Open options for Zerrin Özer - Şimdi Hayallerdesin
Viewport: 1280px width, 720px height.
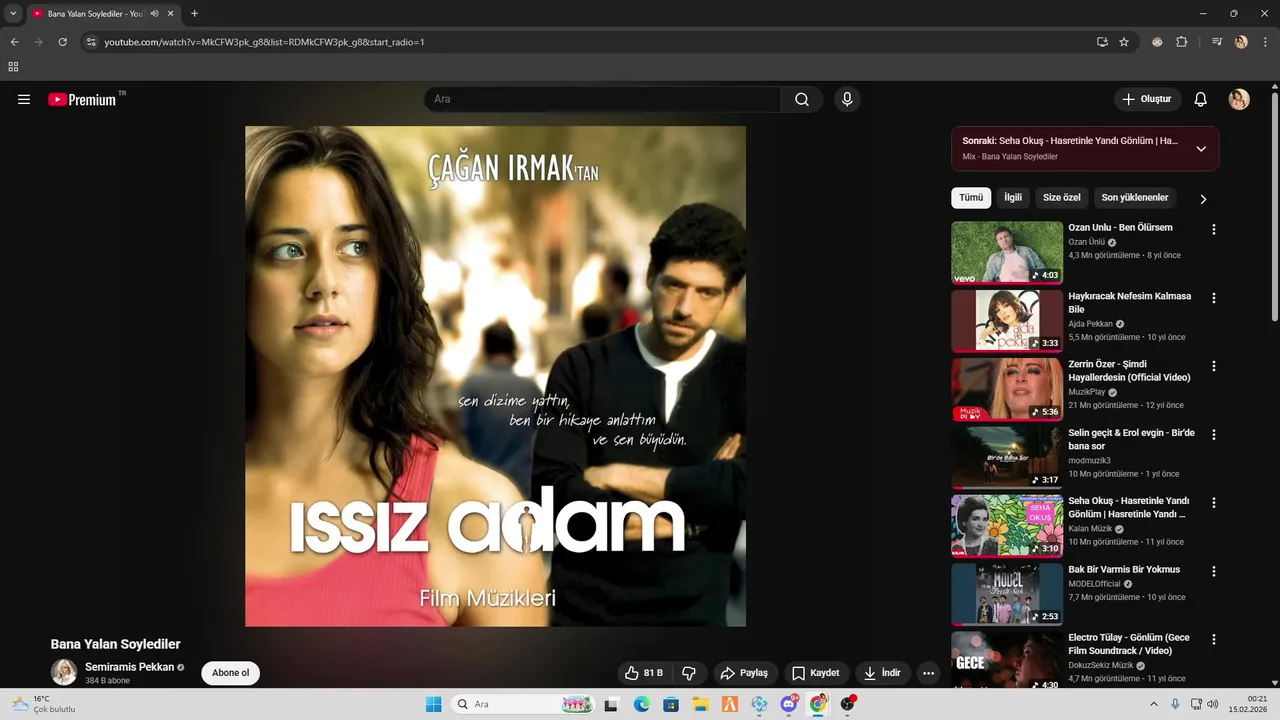point(1214,366)
